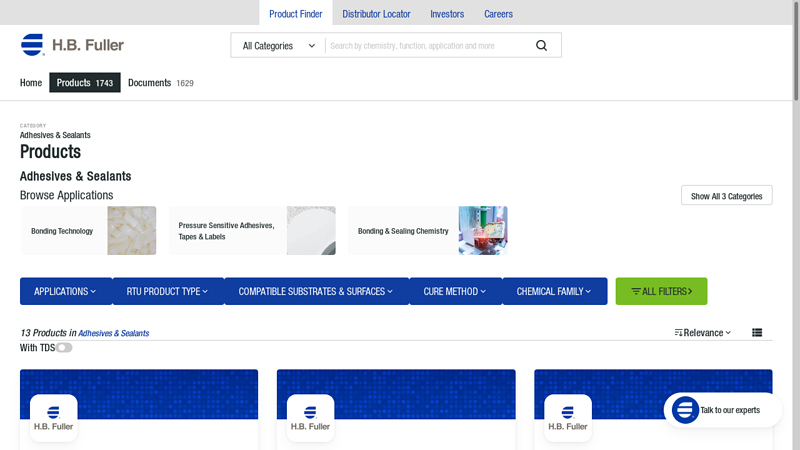This screenshot has width=800, height=450.
Task: Expand the RTU Product Type filter
Action: tap(168, 291)
